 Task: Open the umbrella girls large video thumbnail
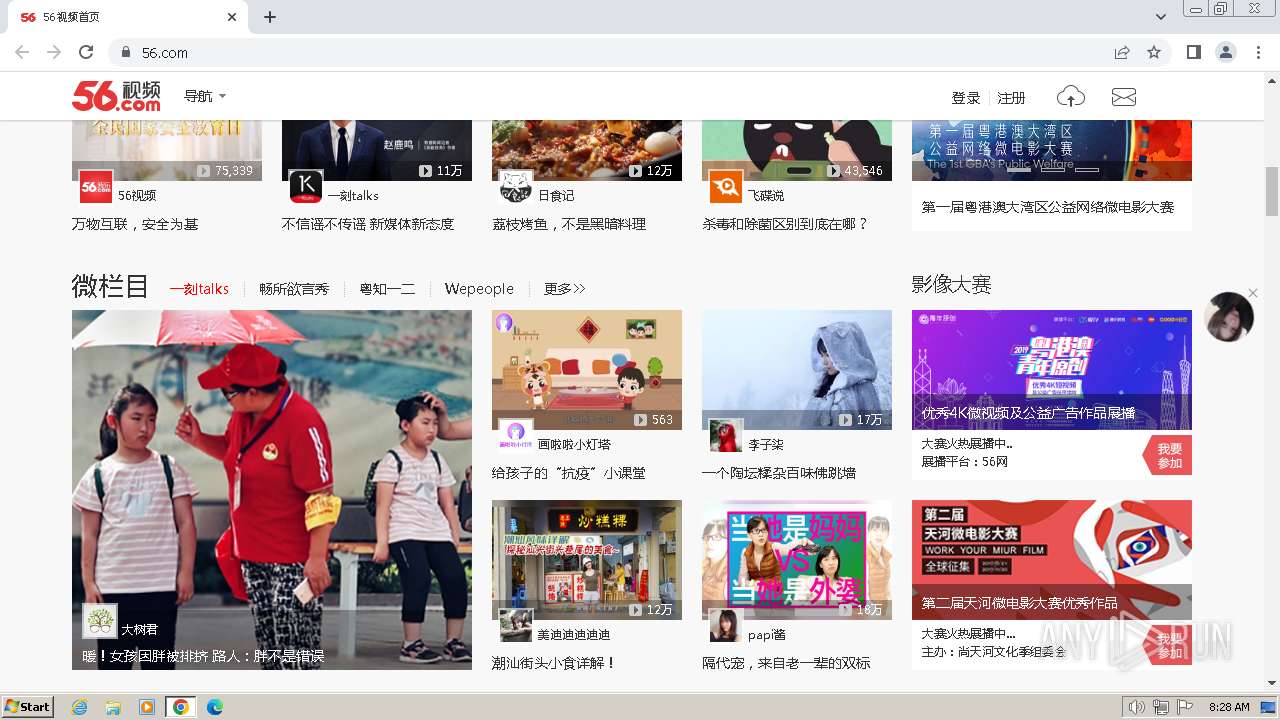tap(272, 490)
